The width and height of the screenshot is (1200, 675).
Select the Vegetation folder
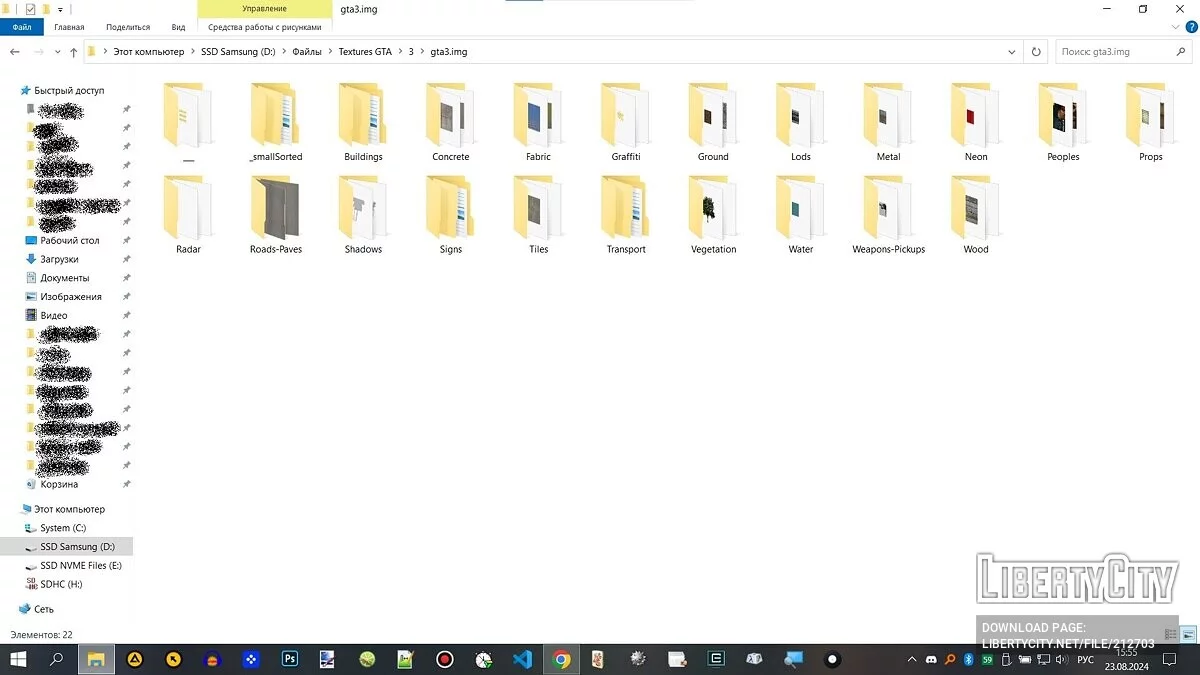(x=713, y=215)
